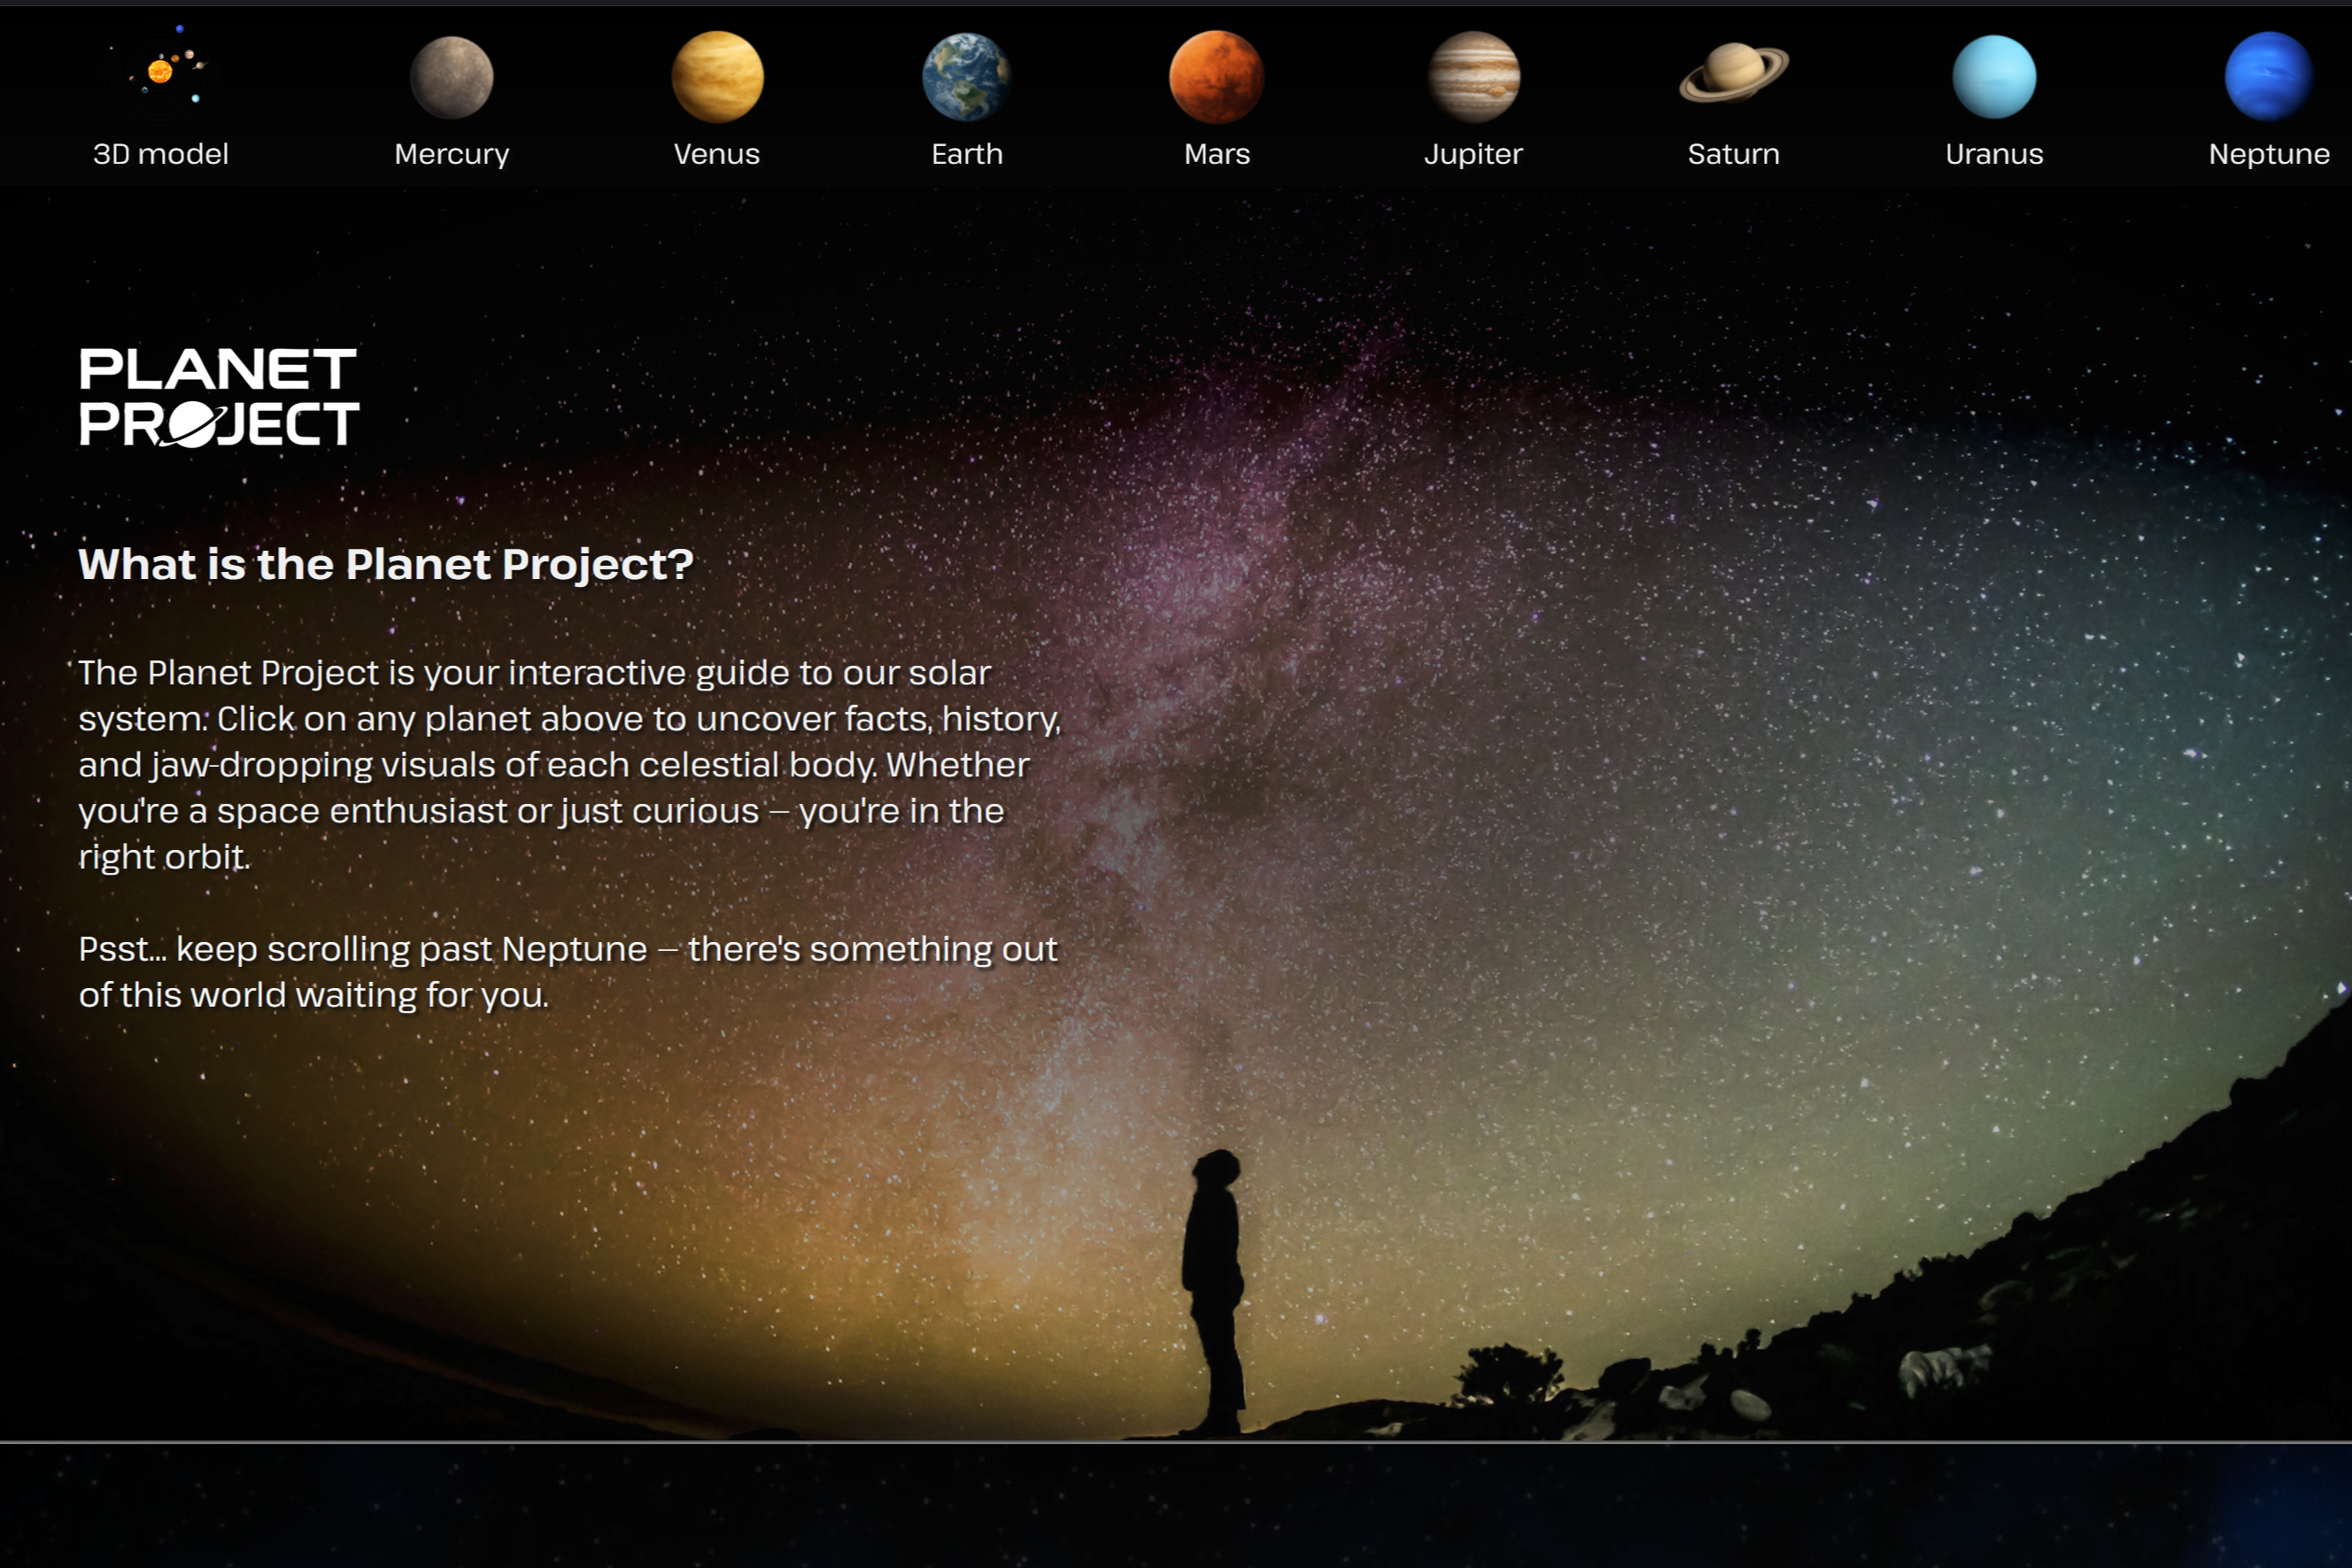Click the Jupiter planet image
Screen dimensions: 2352x1568
click(1473, 74)
